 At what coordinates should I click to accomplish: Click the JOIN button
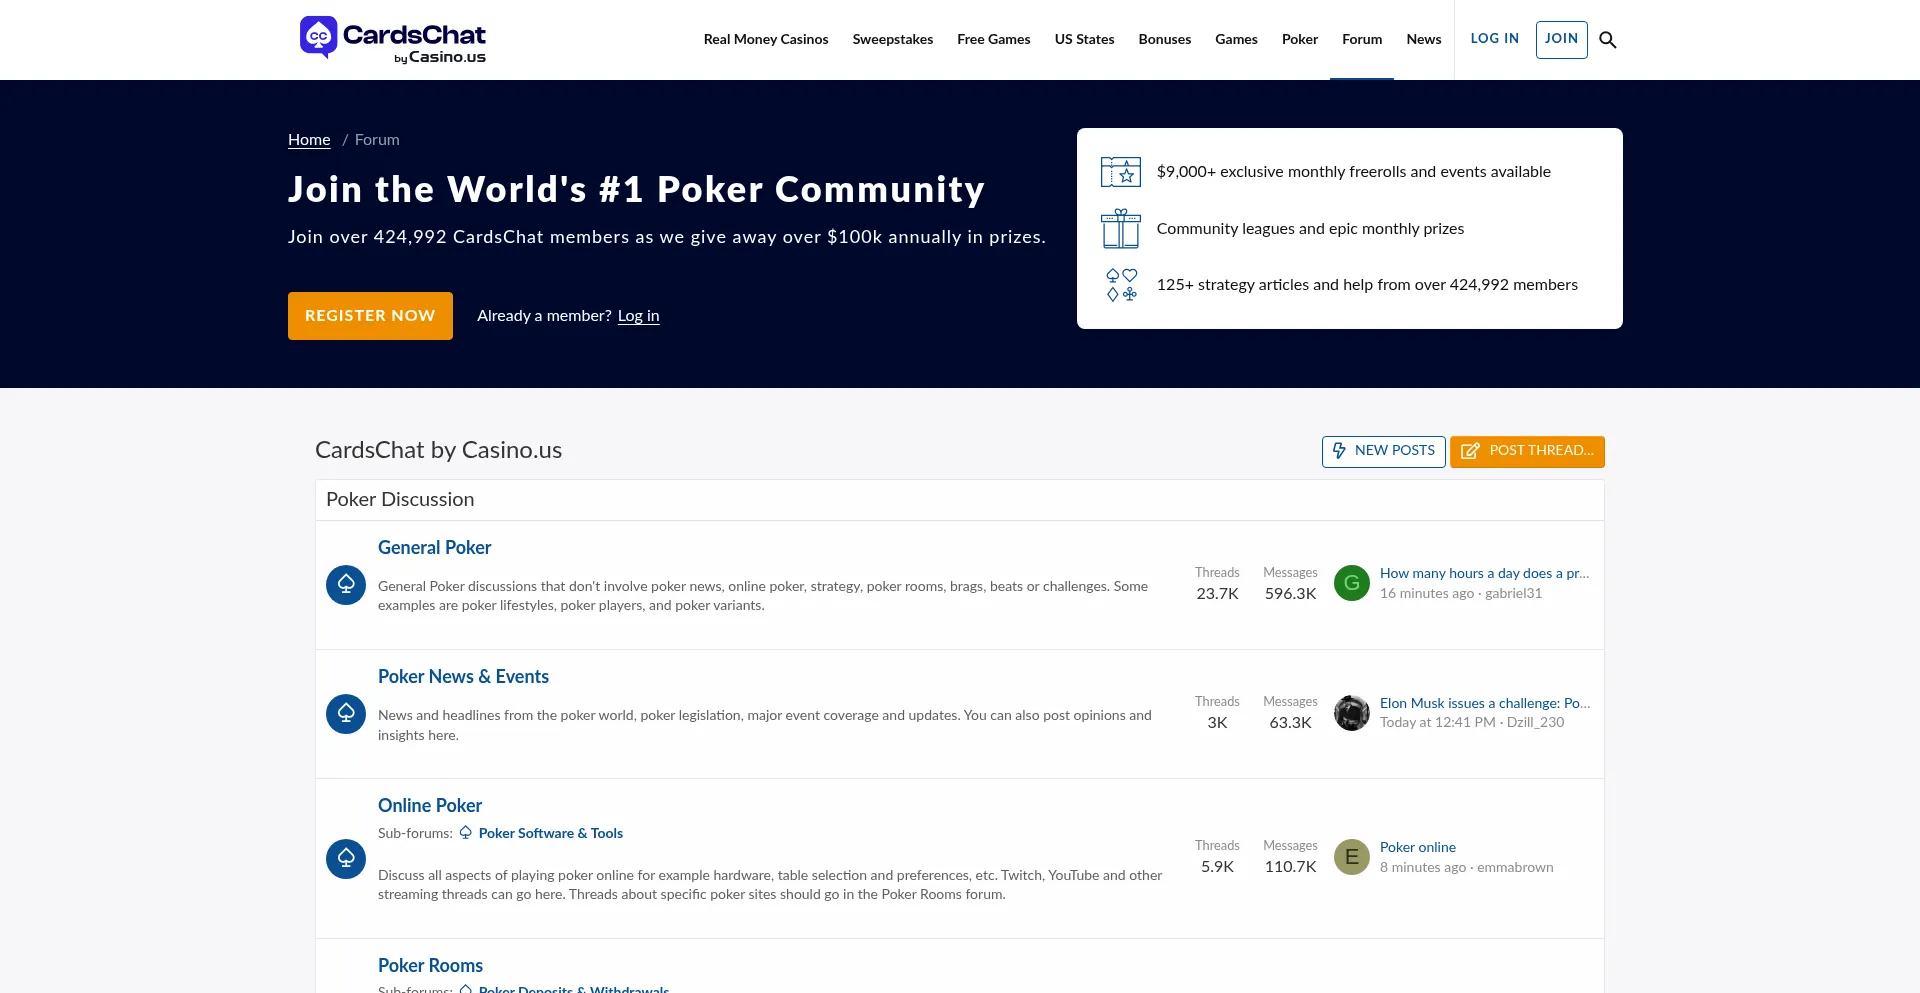(x=1561, y=39)
